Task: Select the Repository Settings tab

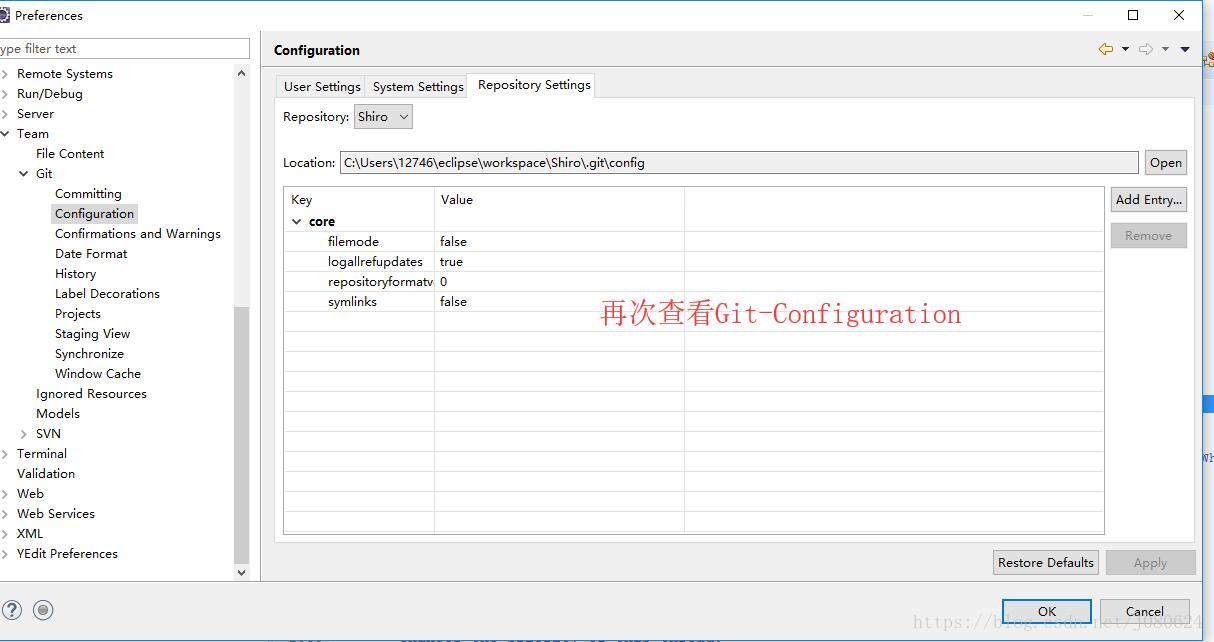Action: [534, 85]
